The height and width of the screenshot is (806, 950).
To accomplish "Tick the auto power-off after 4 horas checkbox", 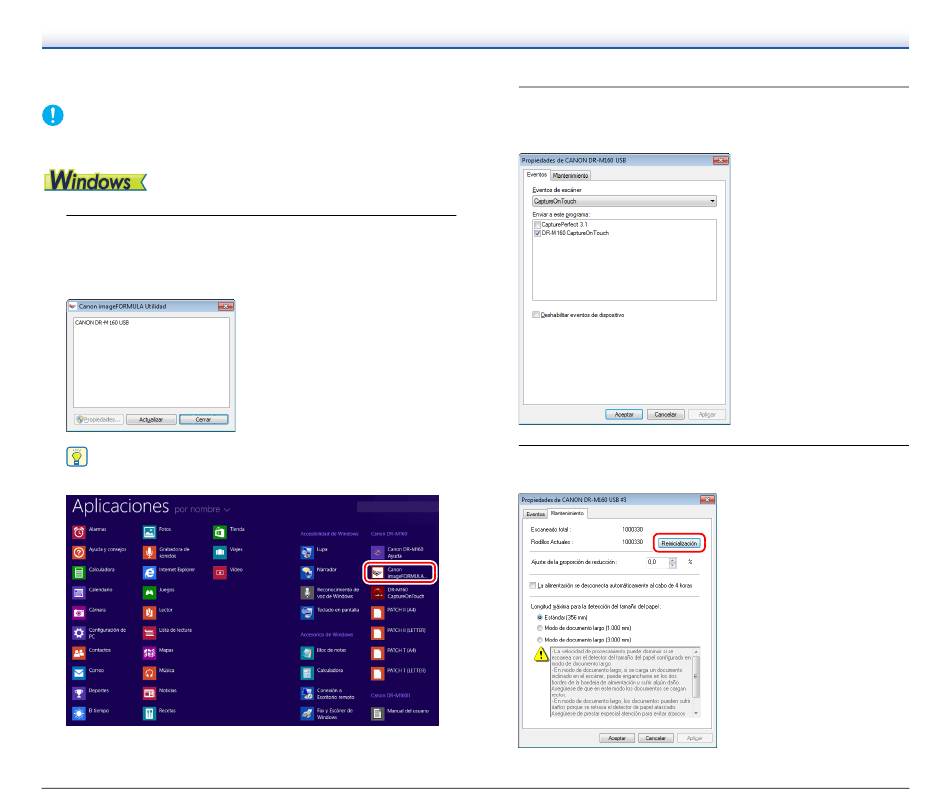I will [533, 585].
